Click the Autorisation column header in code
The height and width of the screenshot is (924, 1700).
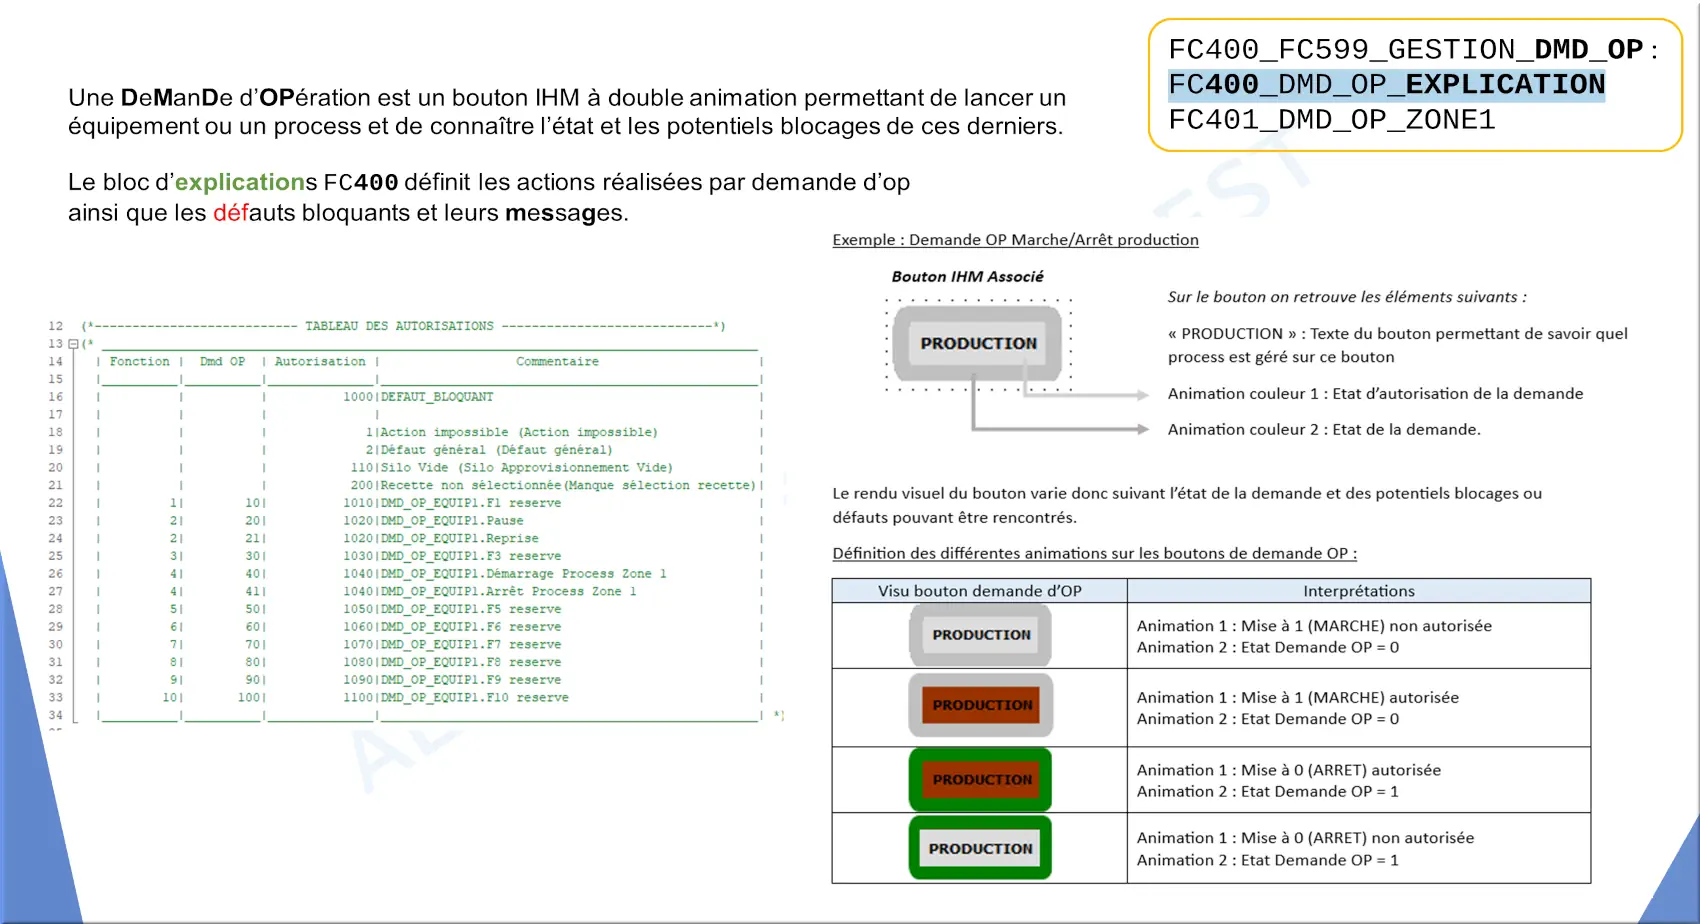tap(320, 362)
